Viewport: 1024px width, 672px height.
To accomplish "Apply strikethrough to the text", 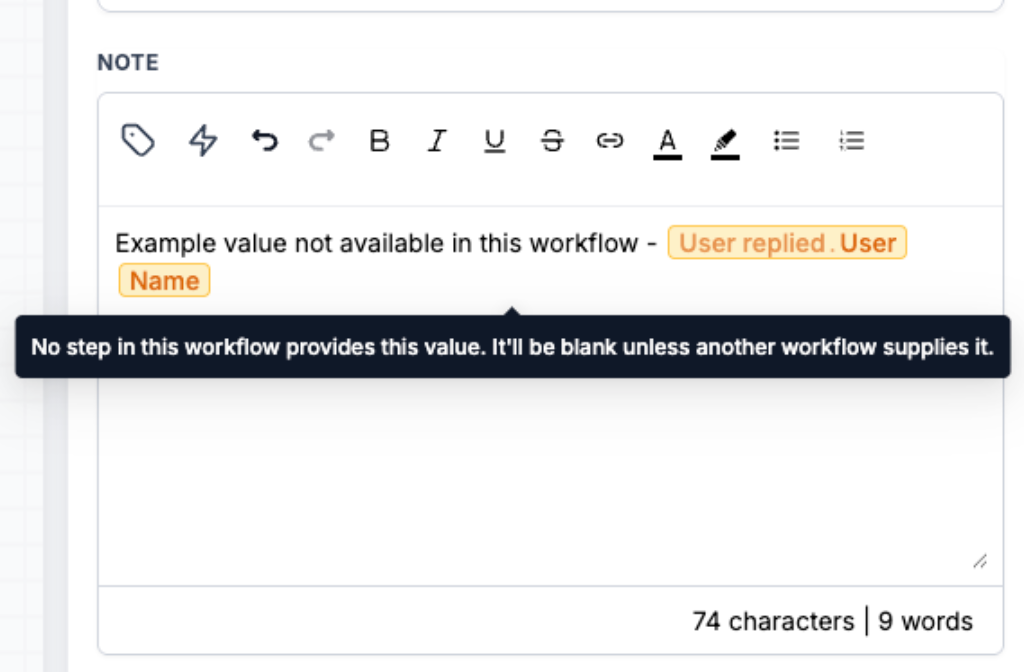I will coord(552,140).
